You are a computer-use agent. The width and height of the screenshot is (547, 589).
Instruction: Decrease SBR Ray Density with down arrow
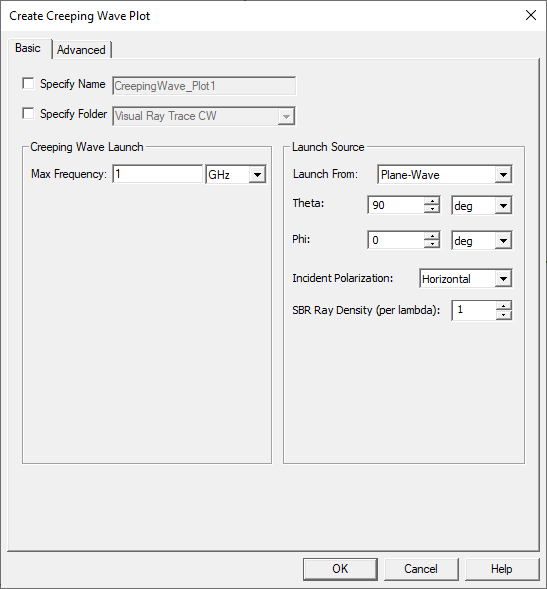click(504, 315)
